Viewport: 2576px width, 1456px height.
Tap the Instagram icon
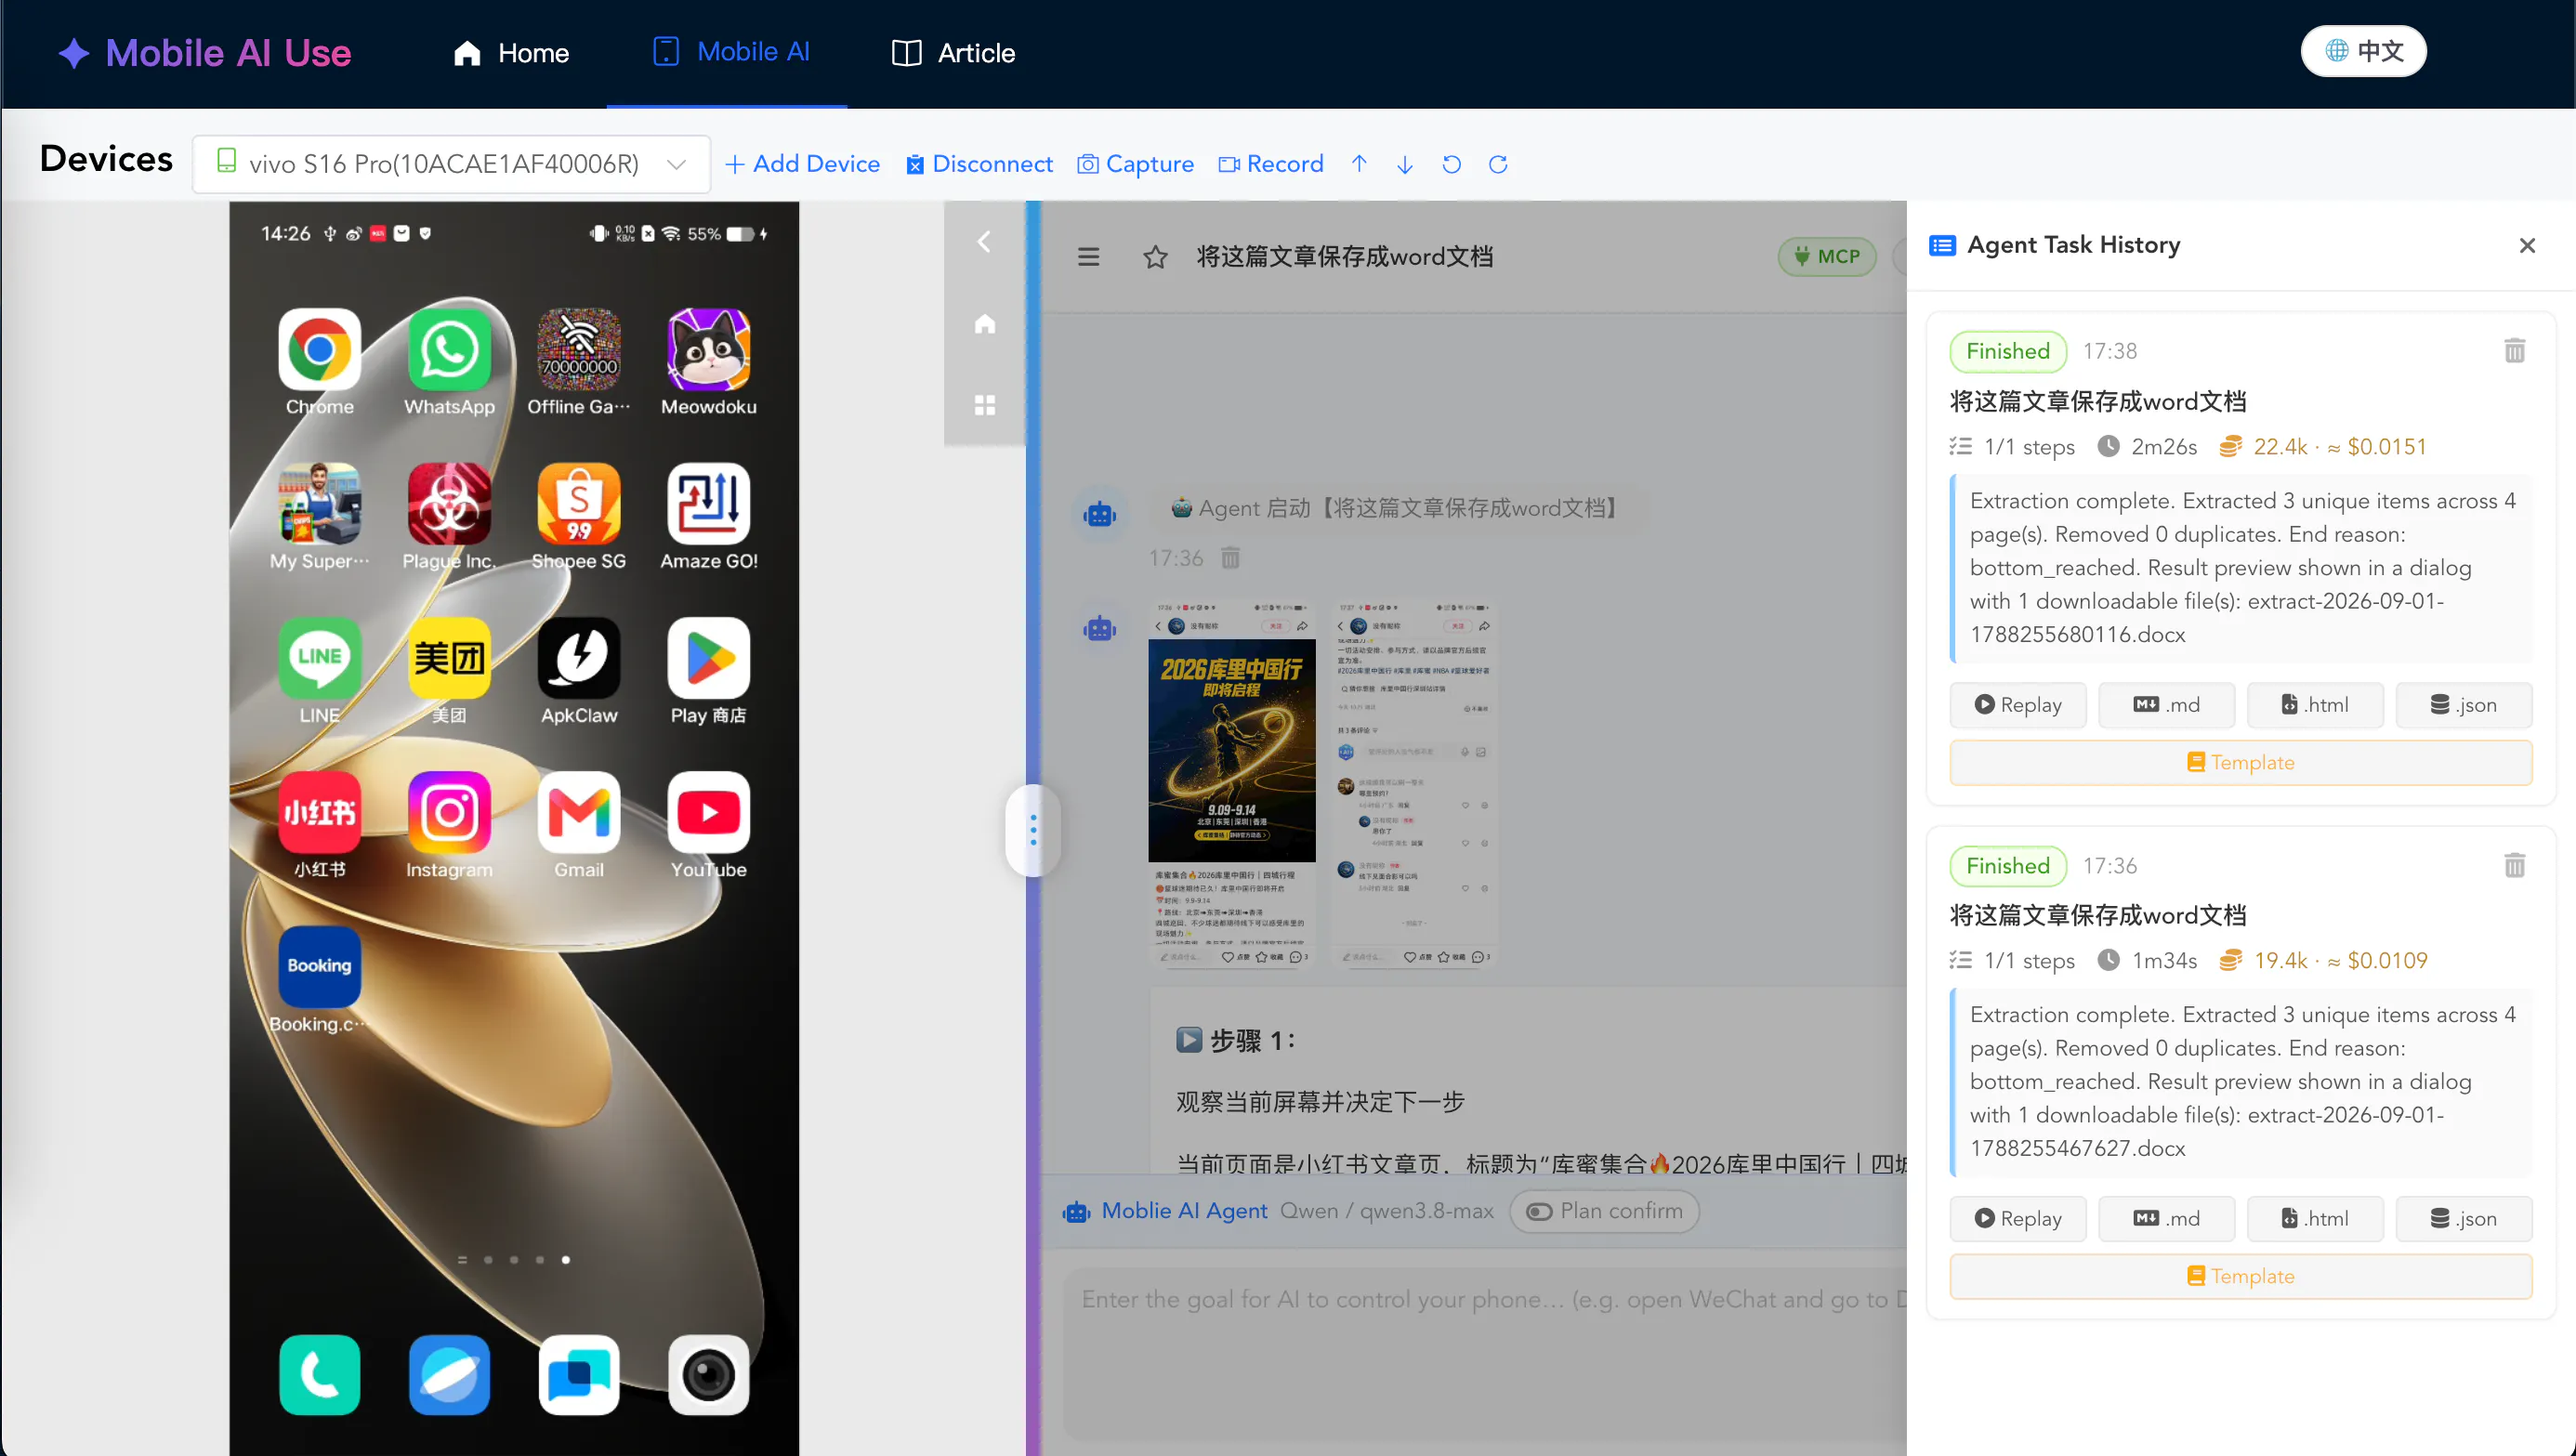[449, 813]
